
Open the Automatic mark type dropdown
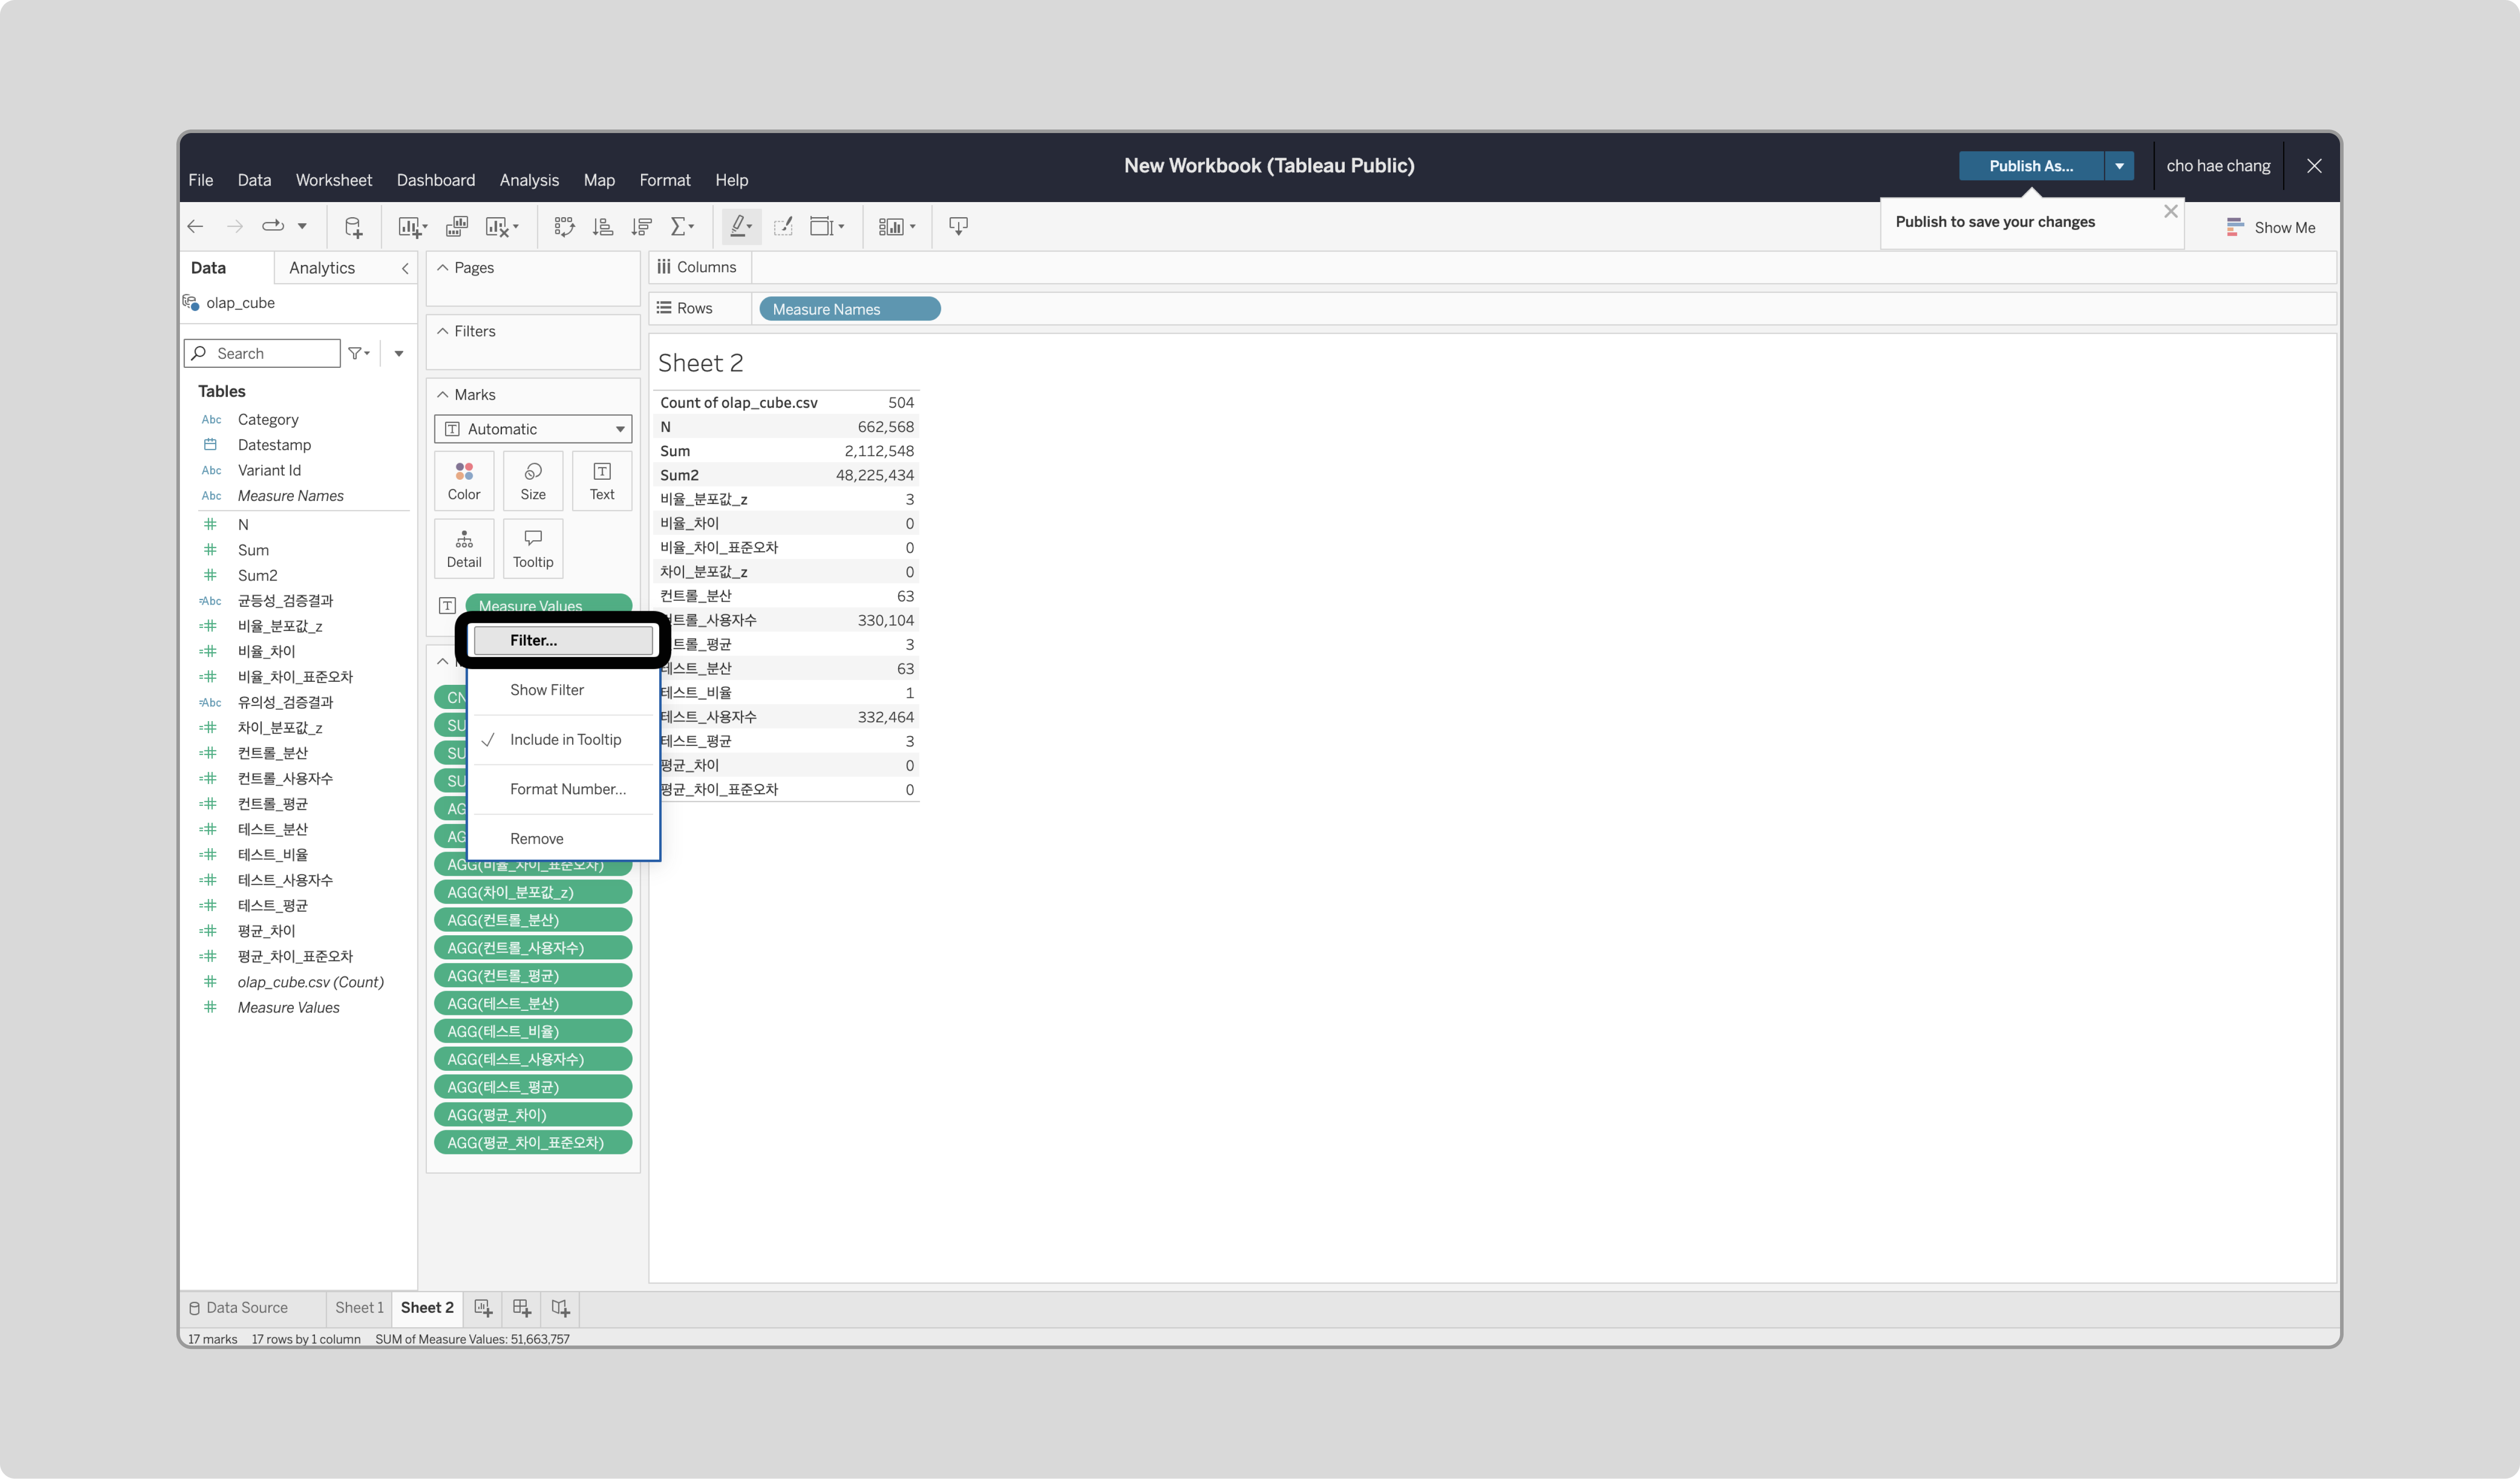click(533, 429)
